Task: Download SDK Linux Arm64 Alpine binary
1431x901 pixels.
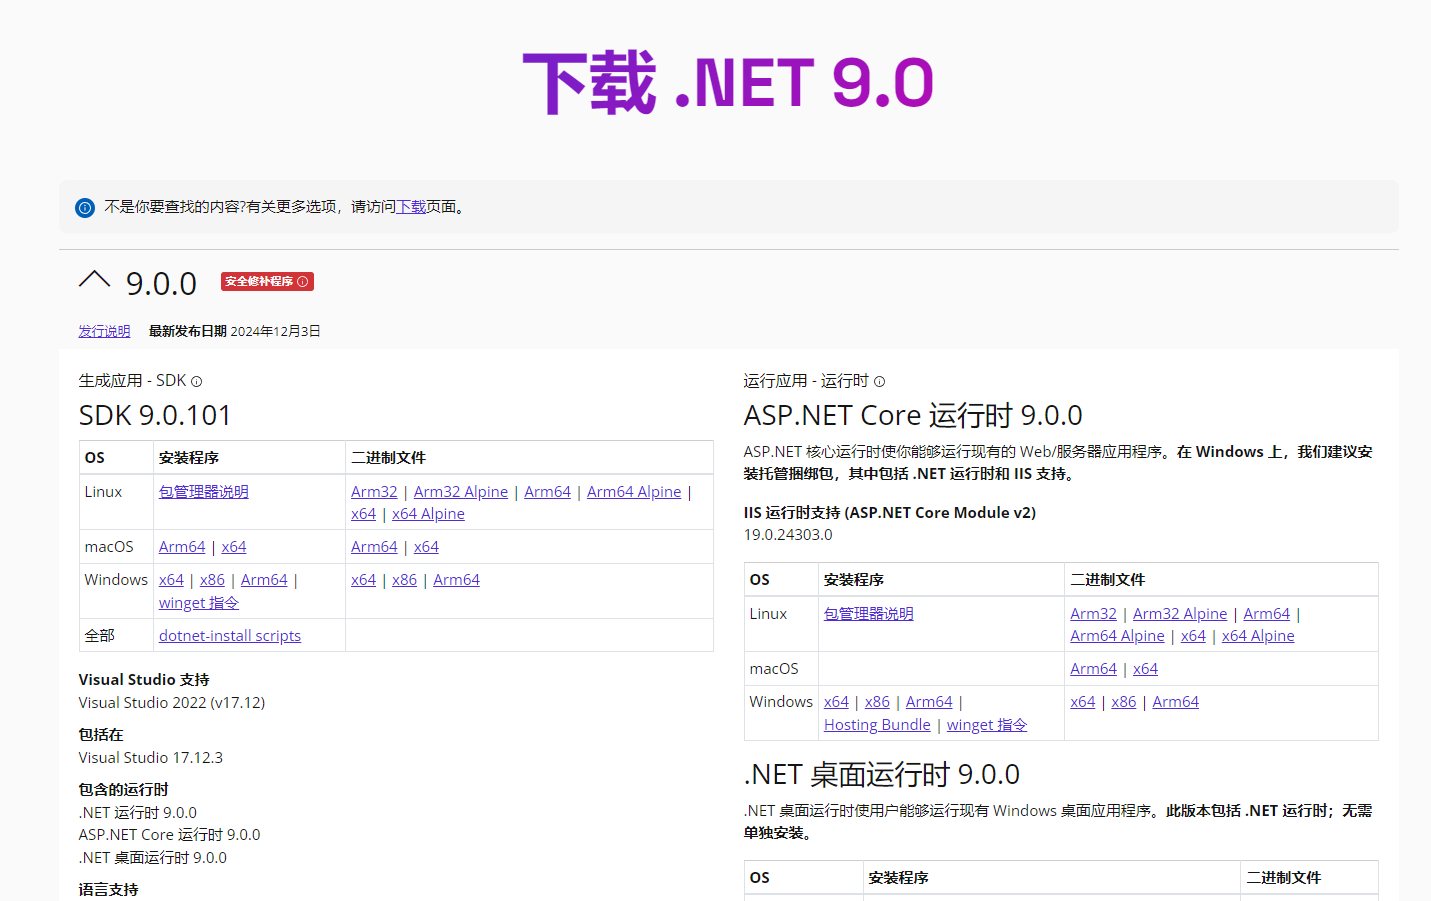Action: [634, 492]
